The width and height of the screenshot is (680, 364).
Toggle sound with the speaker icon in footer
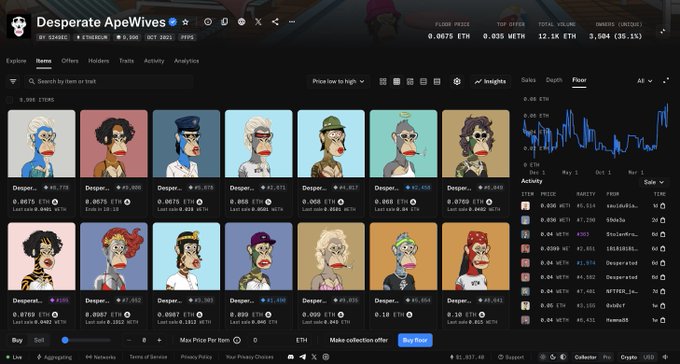coord(666,357)
